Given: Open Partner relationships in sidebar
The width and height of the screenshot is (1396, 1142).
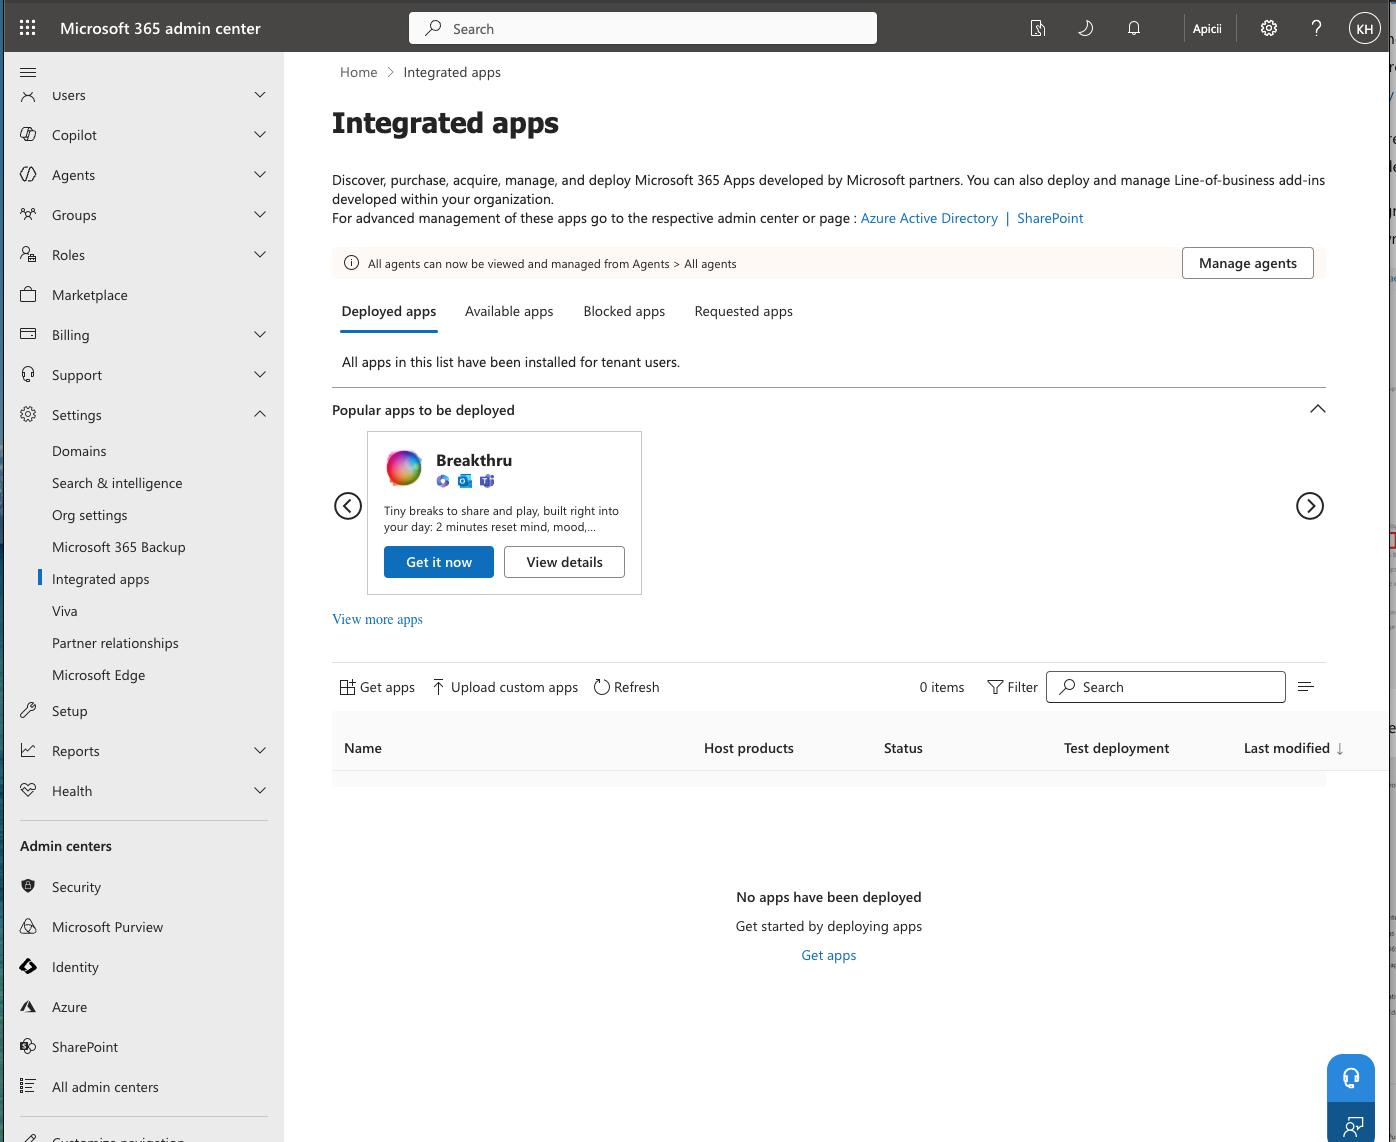Looking at the screenshot, I should click(115, 643).
